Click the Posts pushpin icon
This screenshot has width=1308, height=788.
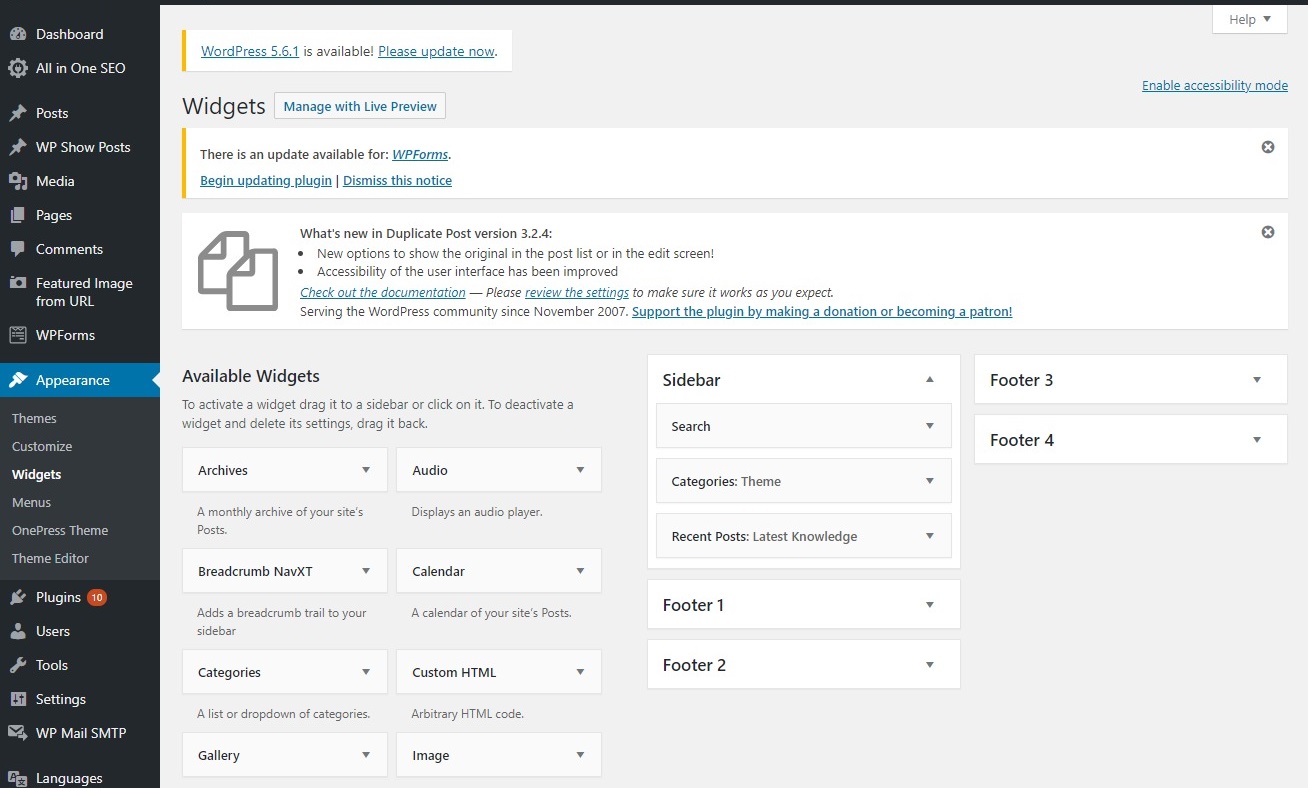tap(17, 113)
